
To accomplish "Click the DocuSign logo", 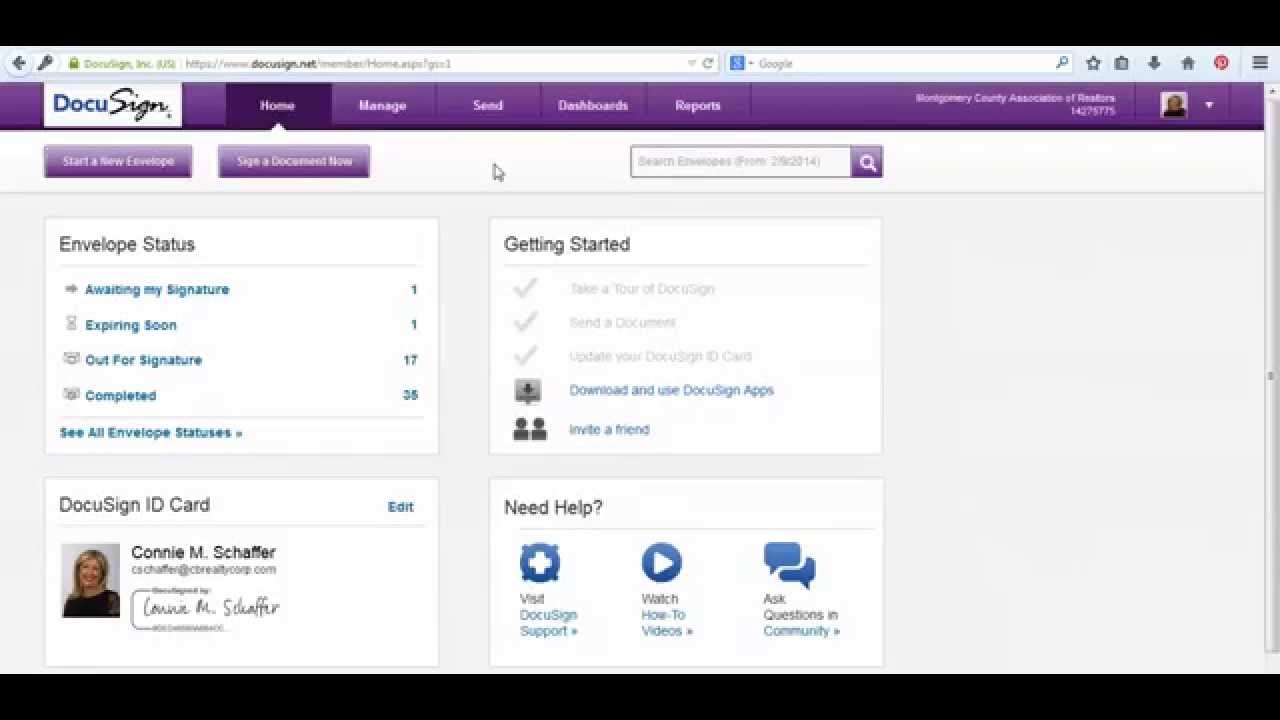I will 112,104.
